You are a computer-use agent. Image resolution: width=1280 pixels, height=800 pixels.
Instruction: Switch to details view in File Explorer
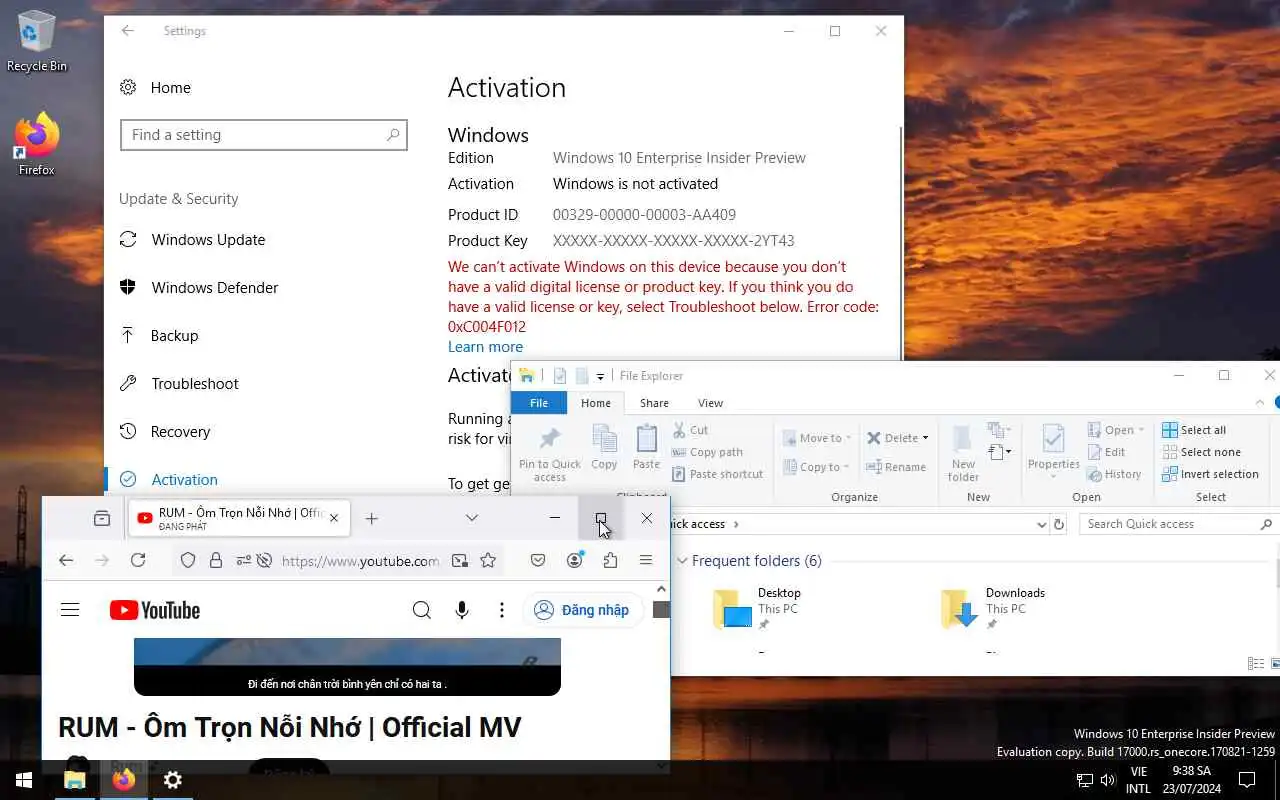point(1256,663)
